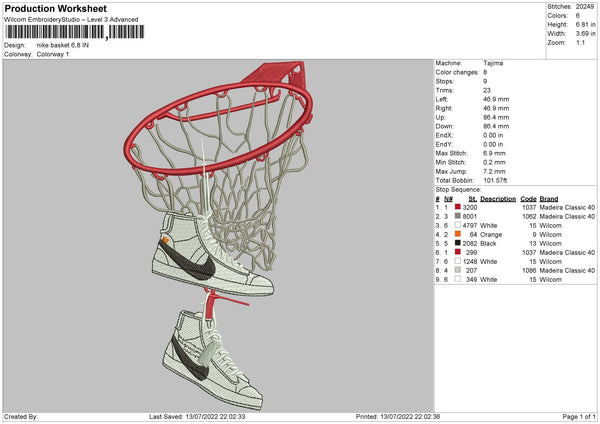Click the 'Description' column header

498,199
